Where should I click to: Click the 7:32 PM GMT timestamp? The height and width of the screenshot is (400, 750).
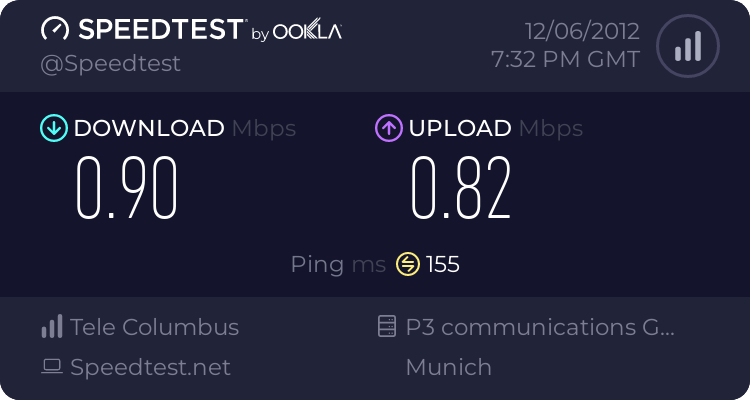pos(565,59)
